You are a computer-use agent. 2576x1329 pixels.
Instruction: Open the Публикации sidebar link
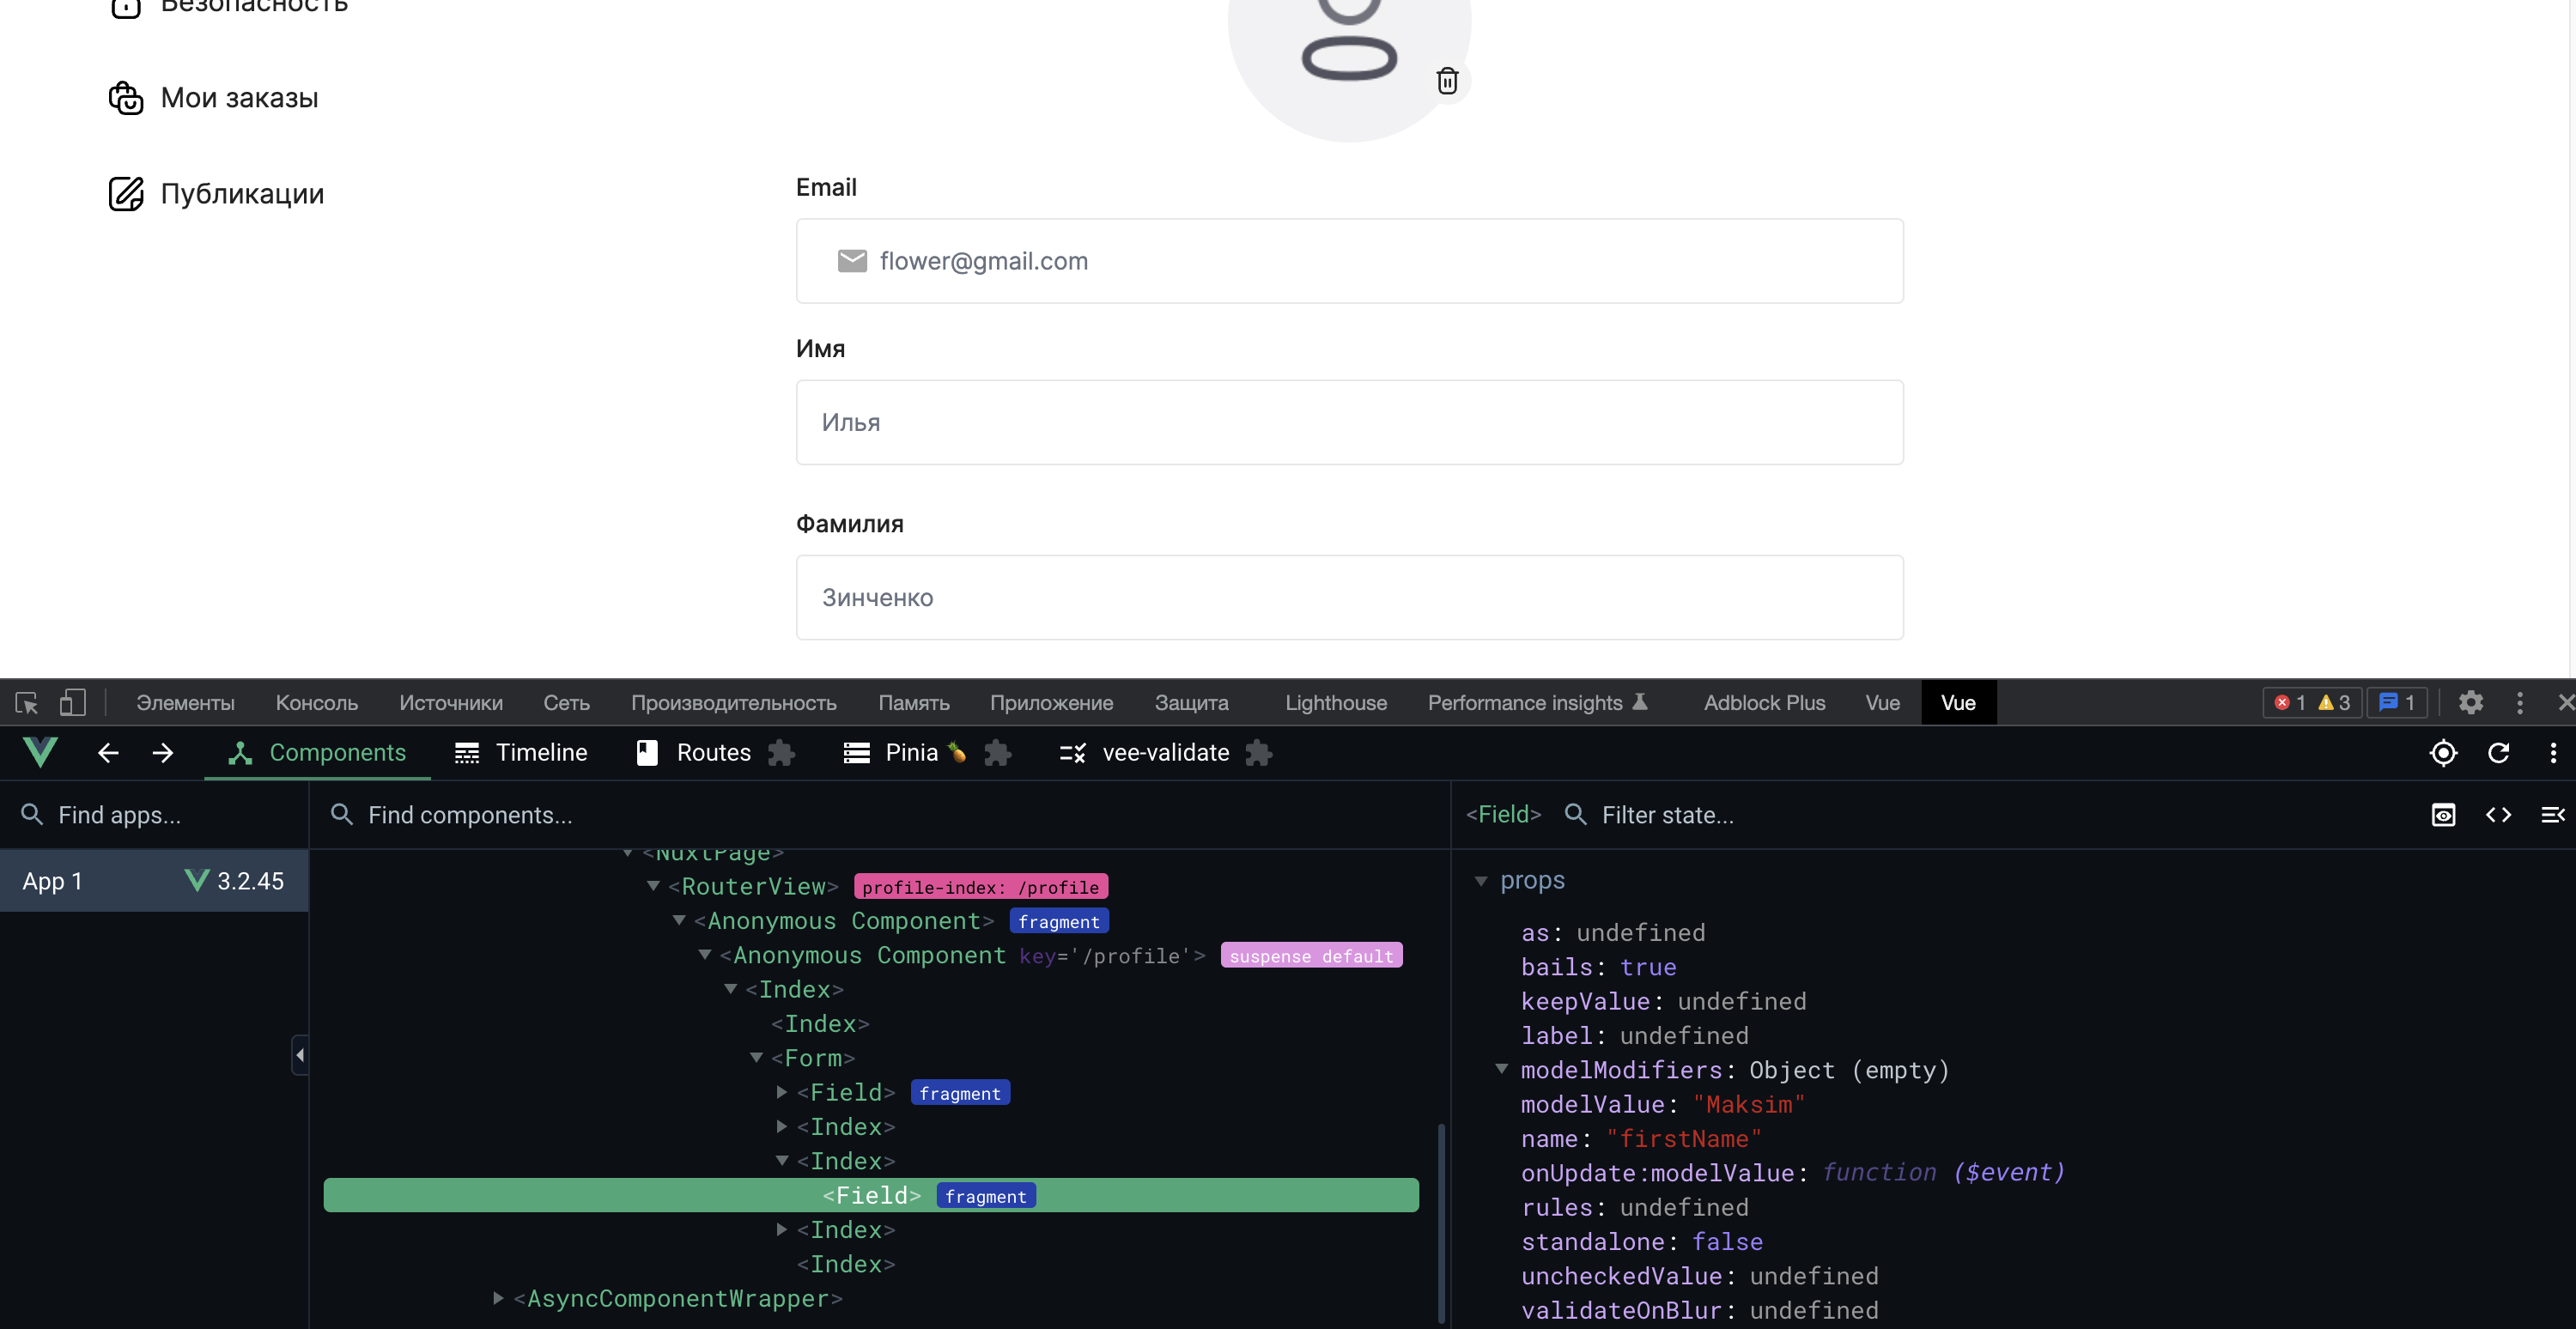(216, 194)
